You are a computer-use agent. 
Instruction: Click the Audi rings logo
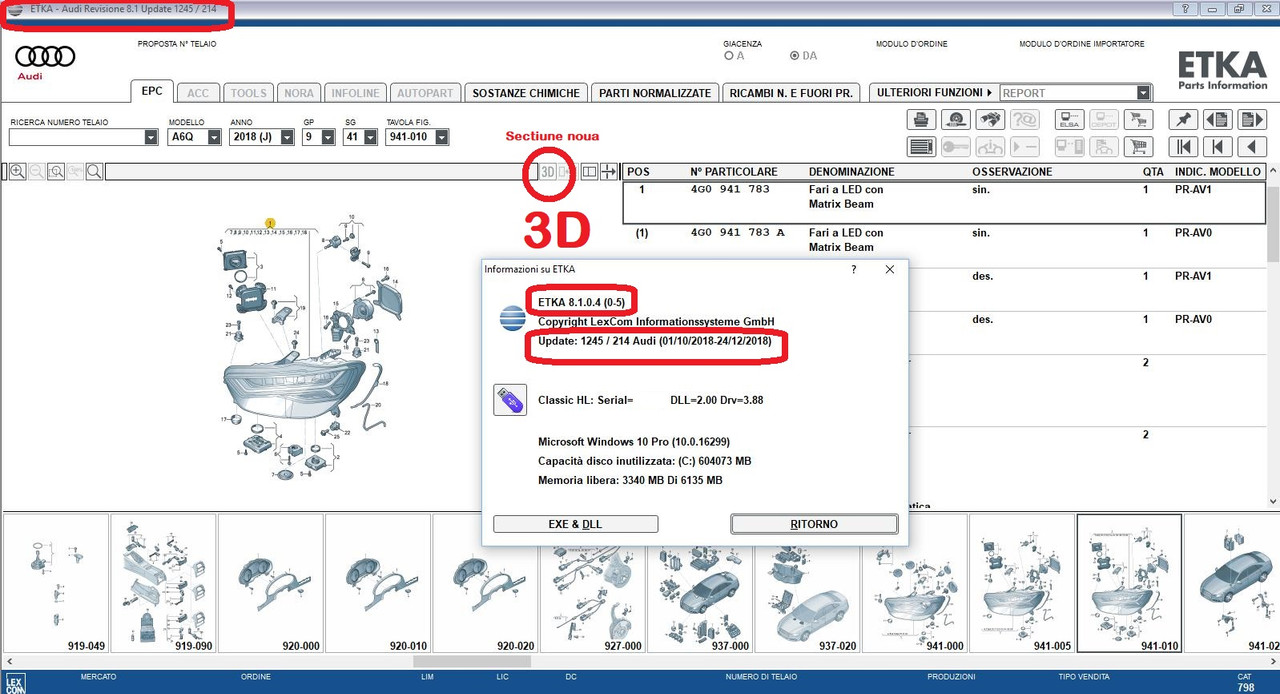pos(44,57)
